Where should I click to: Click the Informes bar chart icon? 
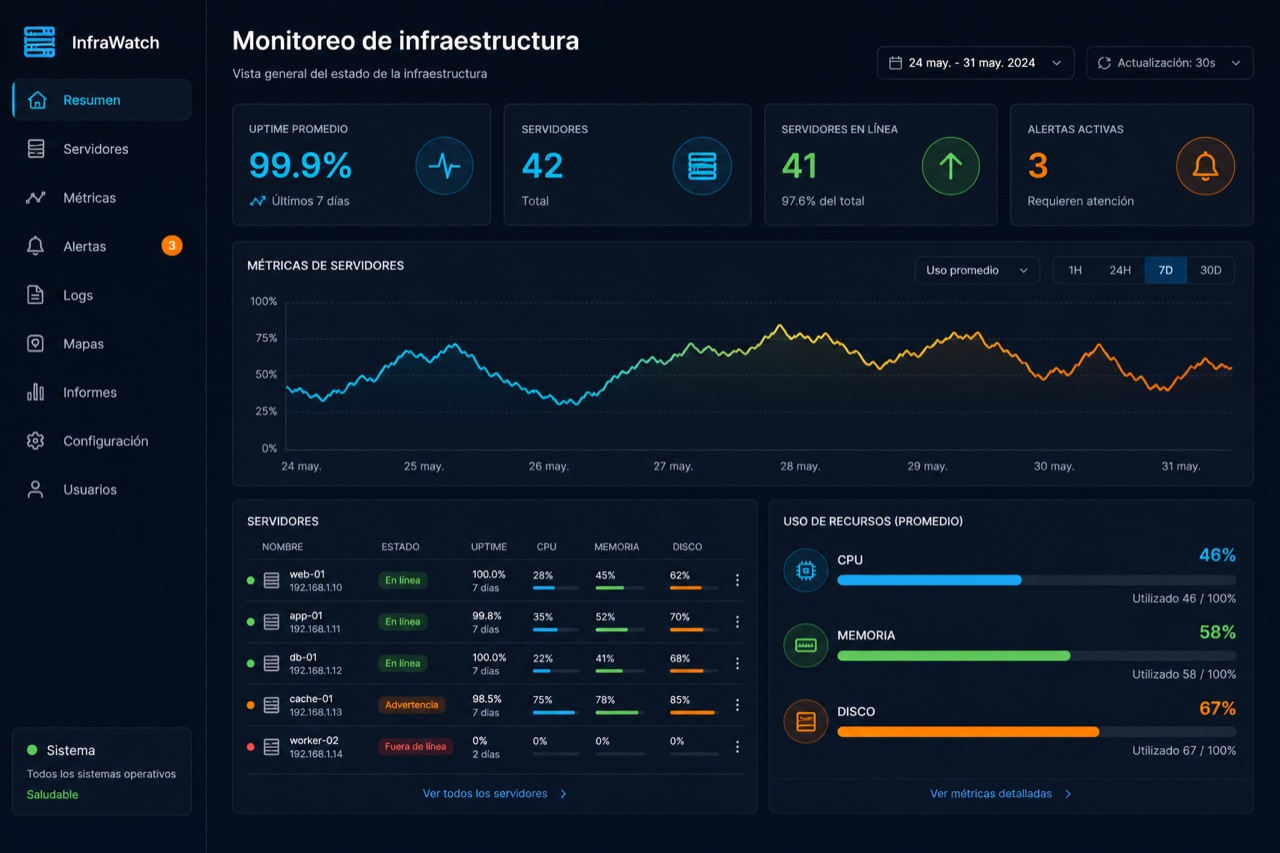tap(36, 392)
